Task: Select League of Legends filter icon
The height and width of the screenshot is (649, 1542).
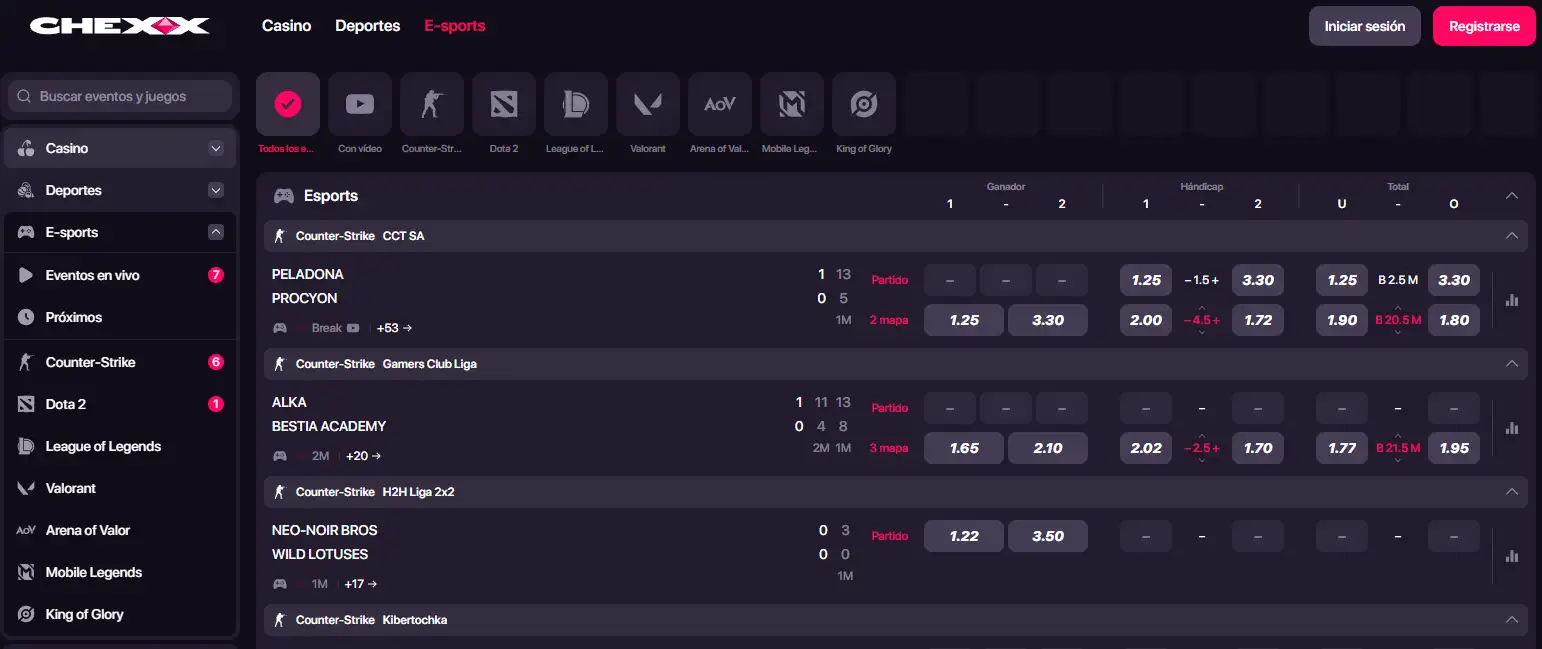Action: click(576, 103)
